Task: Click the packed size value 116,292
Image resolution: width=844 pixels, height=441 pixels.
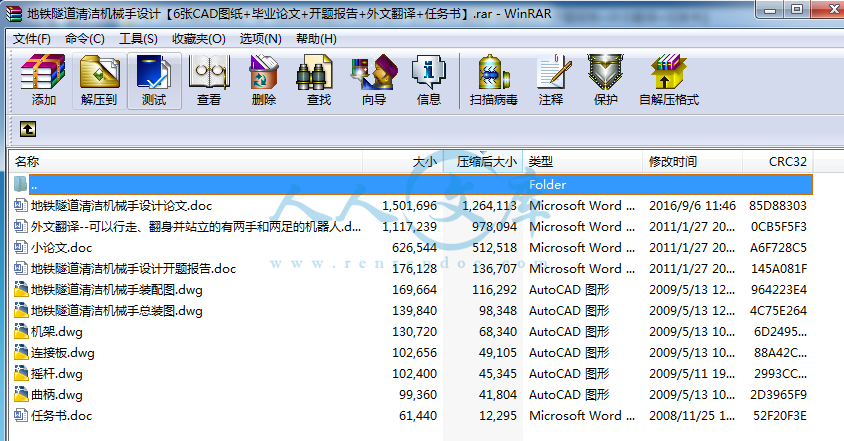Action: point(495,290)
